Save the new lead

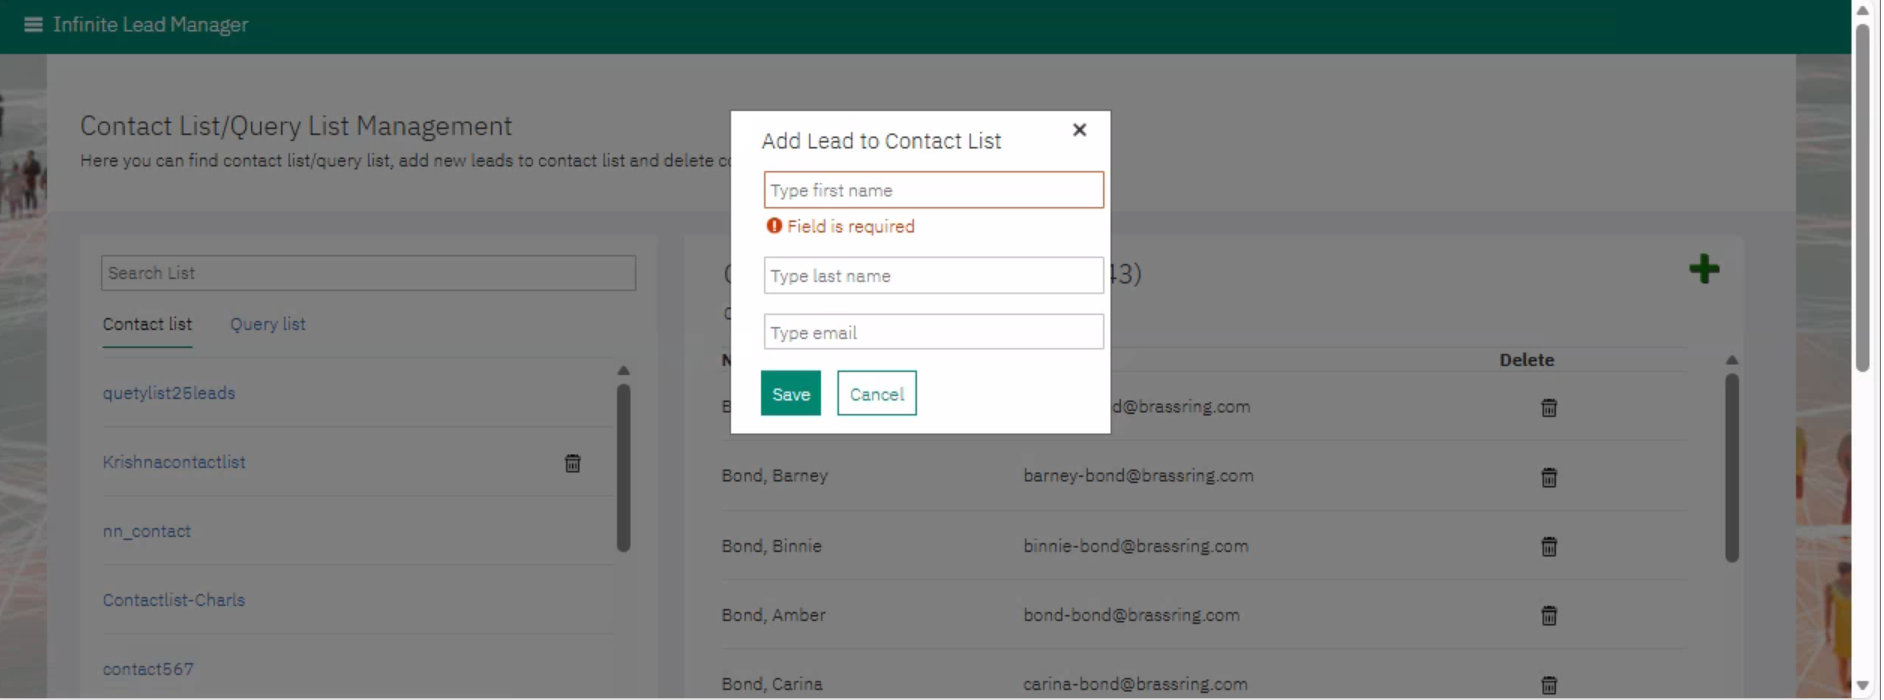[x=790, y=394]
